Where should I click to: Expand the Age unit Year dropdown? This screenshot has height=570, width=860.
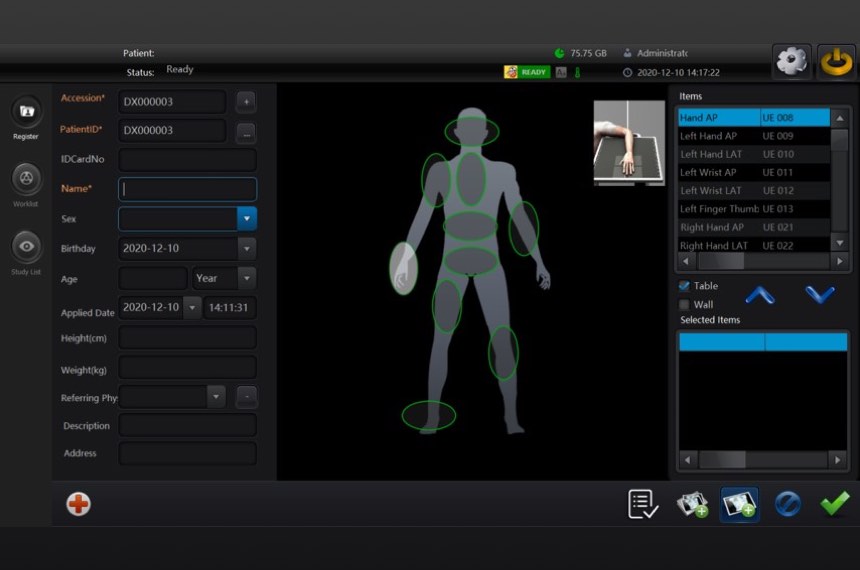tap(246, 278)
